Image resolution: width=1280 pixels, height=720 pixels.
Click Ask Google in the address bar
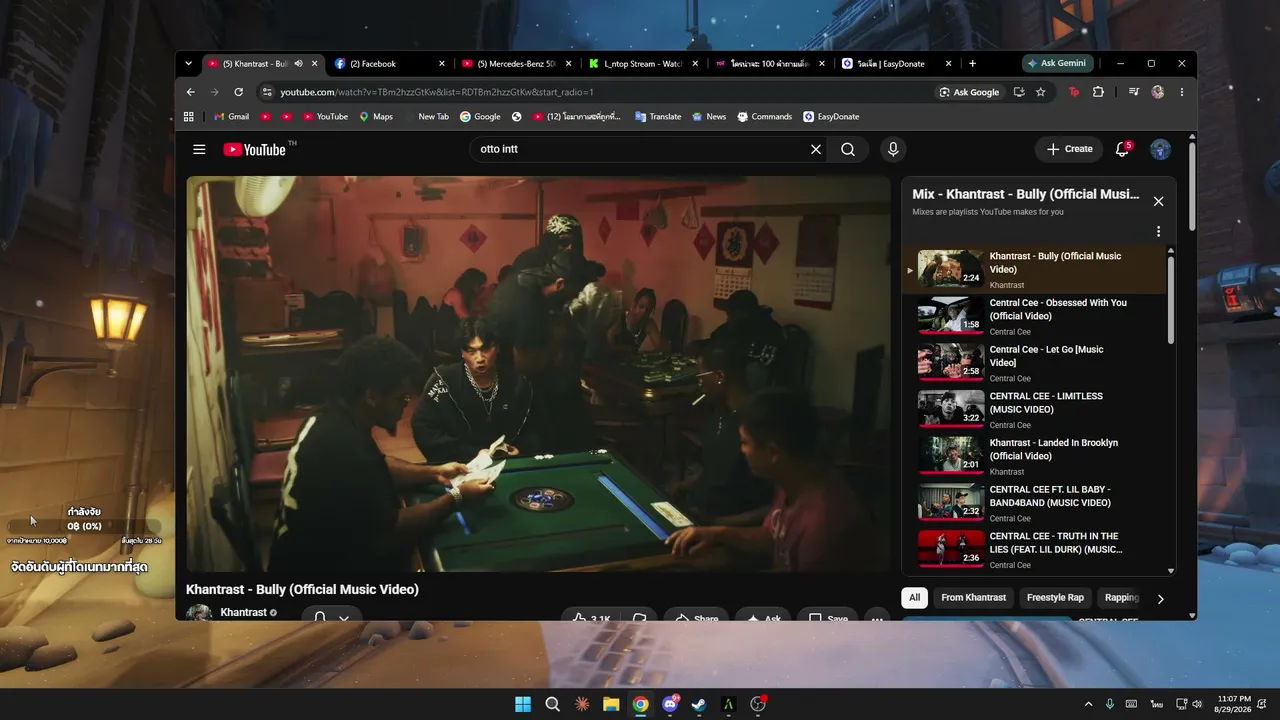point(969,92)
